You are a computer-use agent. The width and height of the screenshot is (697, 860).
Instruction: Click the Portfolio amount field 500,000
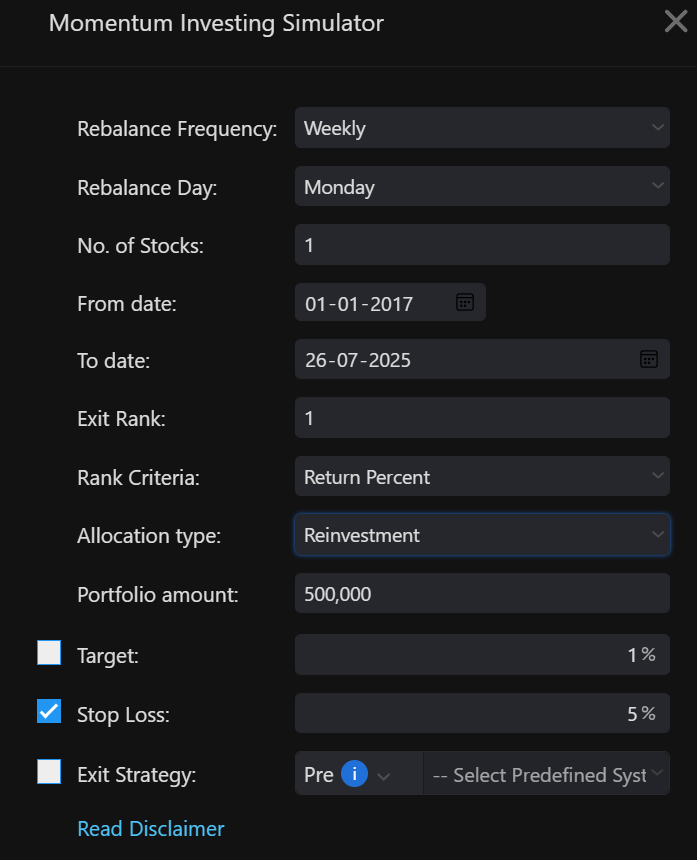(x=482, y=593)
